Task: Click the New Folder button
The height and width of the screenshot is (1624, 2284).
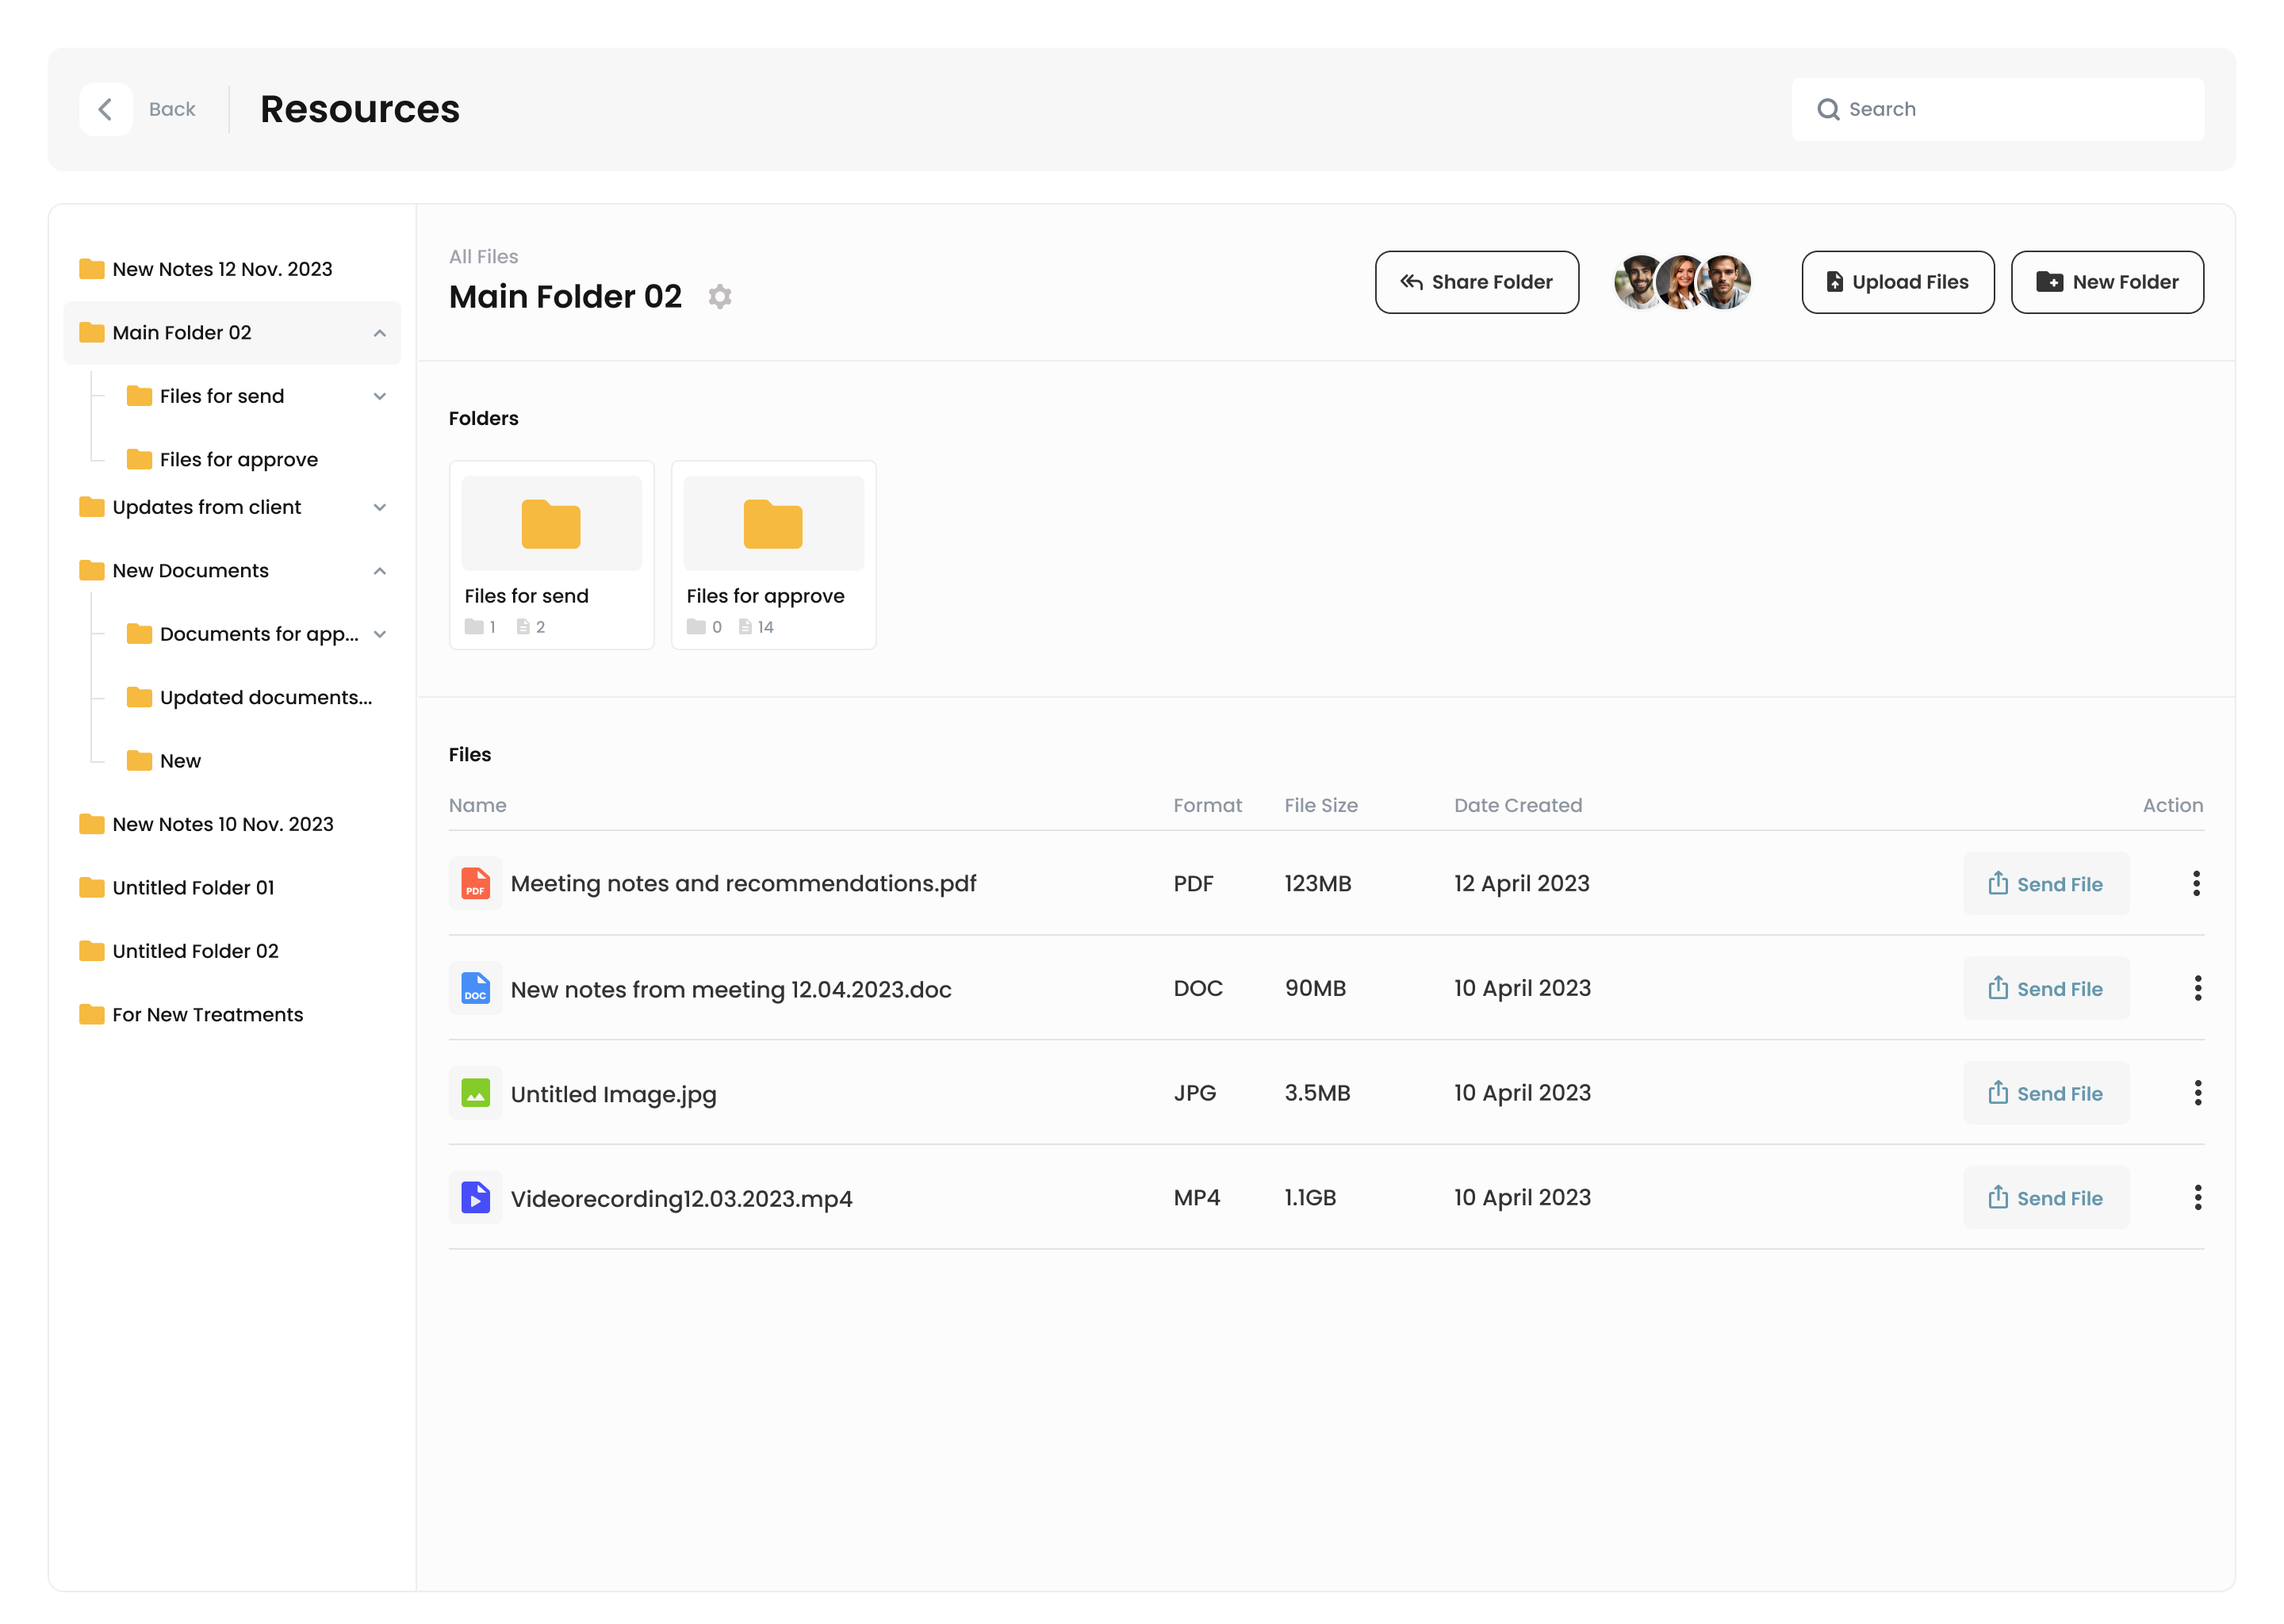Action: click(x=2107, y=282)
